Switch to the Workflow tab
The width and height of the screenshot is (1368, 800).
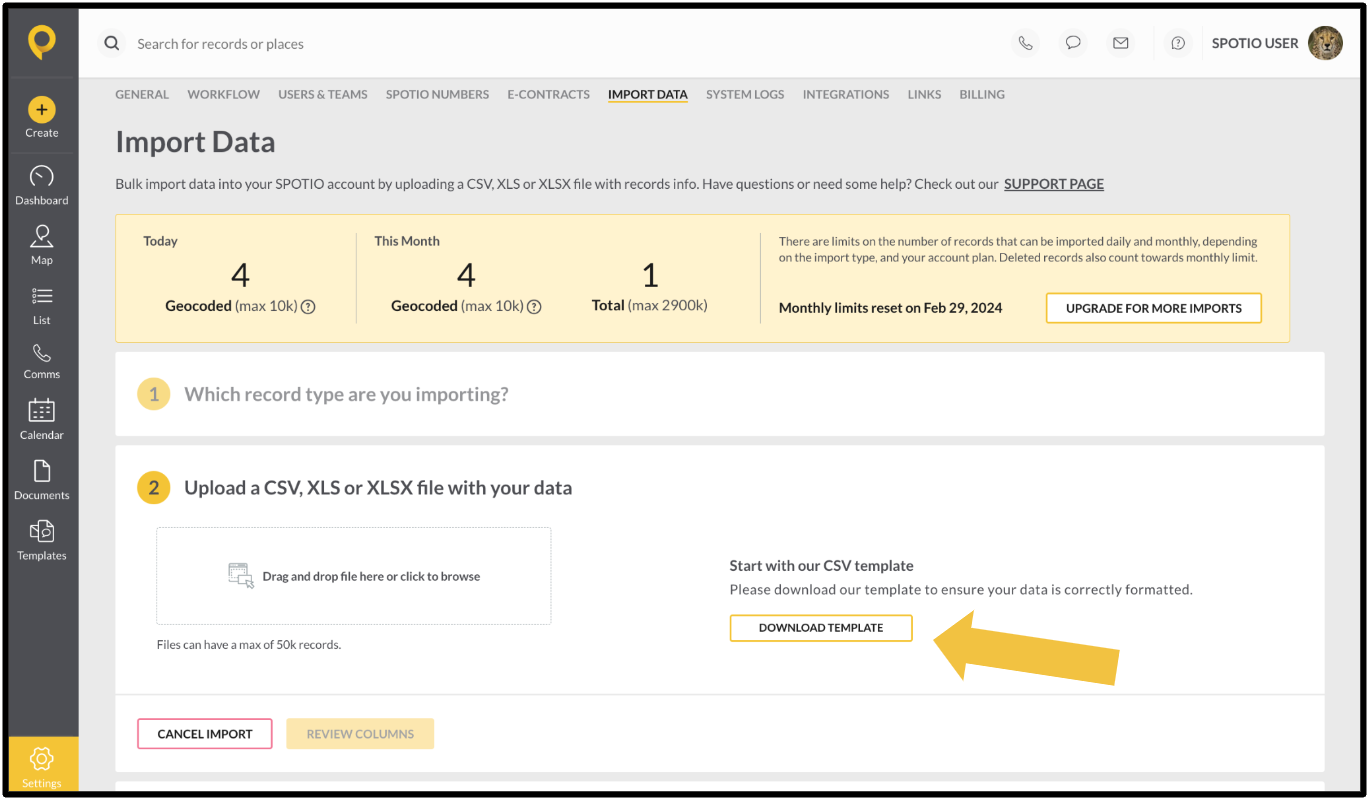tap(223, 94)
